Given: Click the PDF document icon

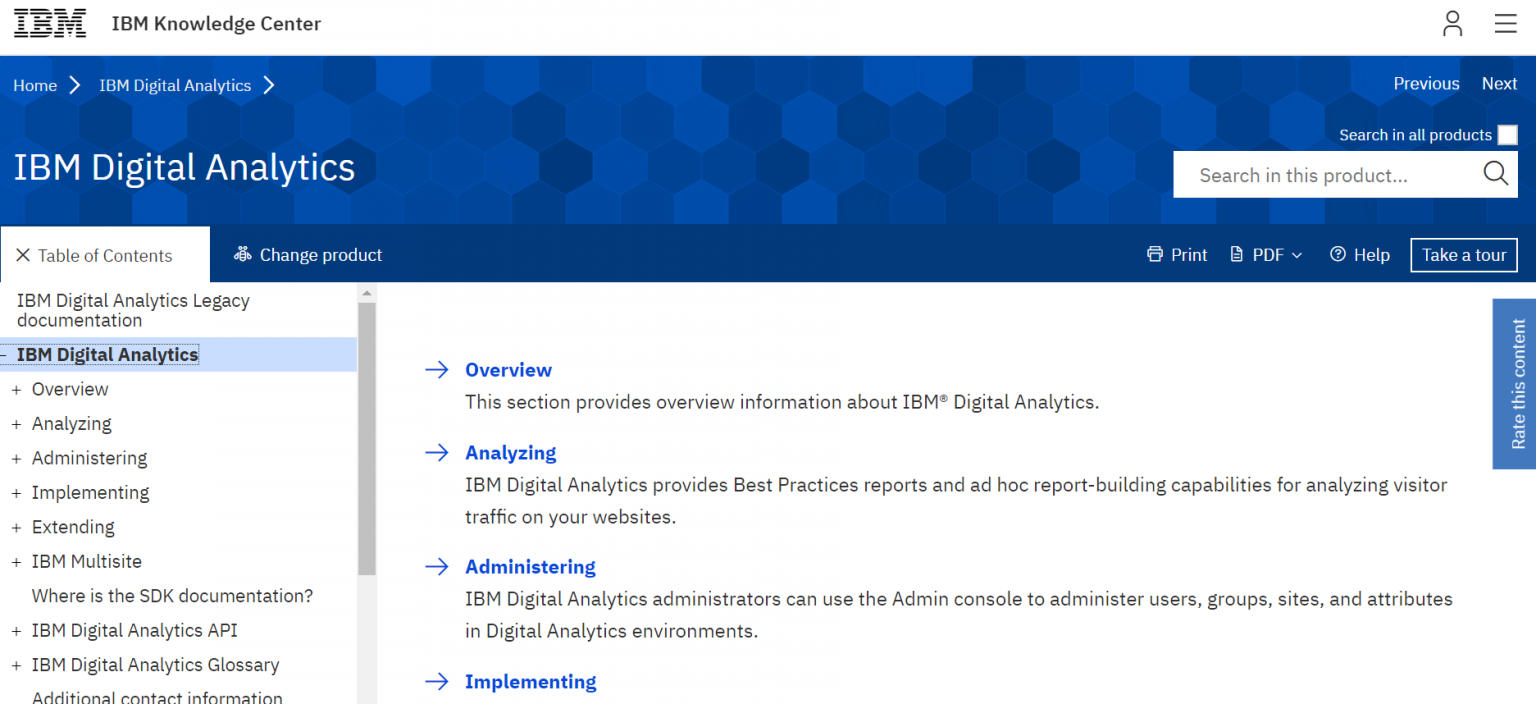Looking at the screenshot, I should [x=1239, y=254].
